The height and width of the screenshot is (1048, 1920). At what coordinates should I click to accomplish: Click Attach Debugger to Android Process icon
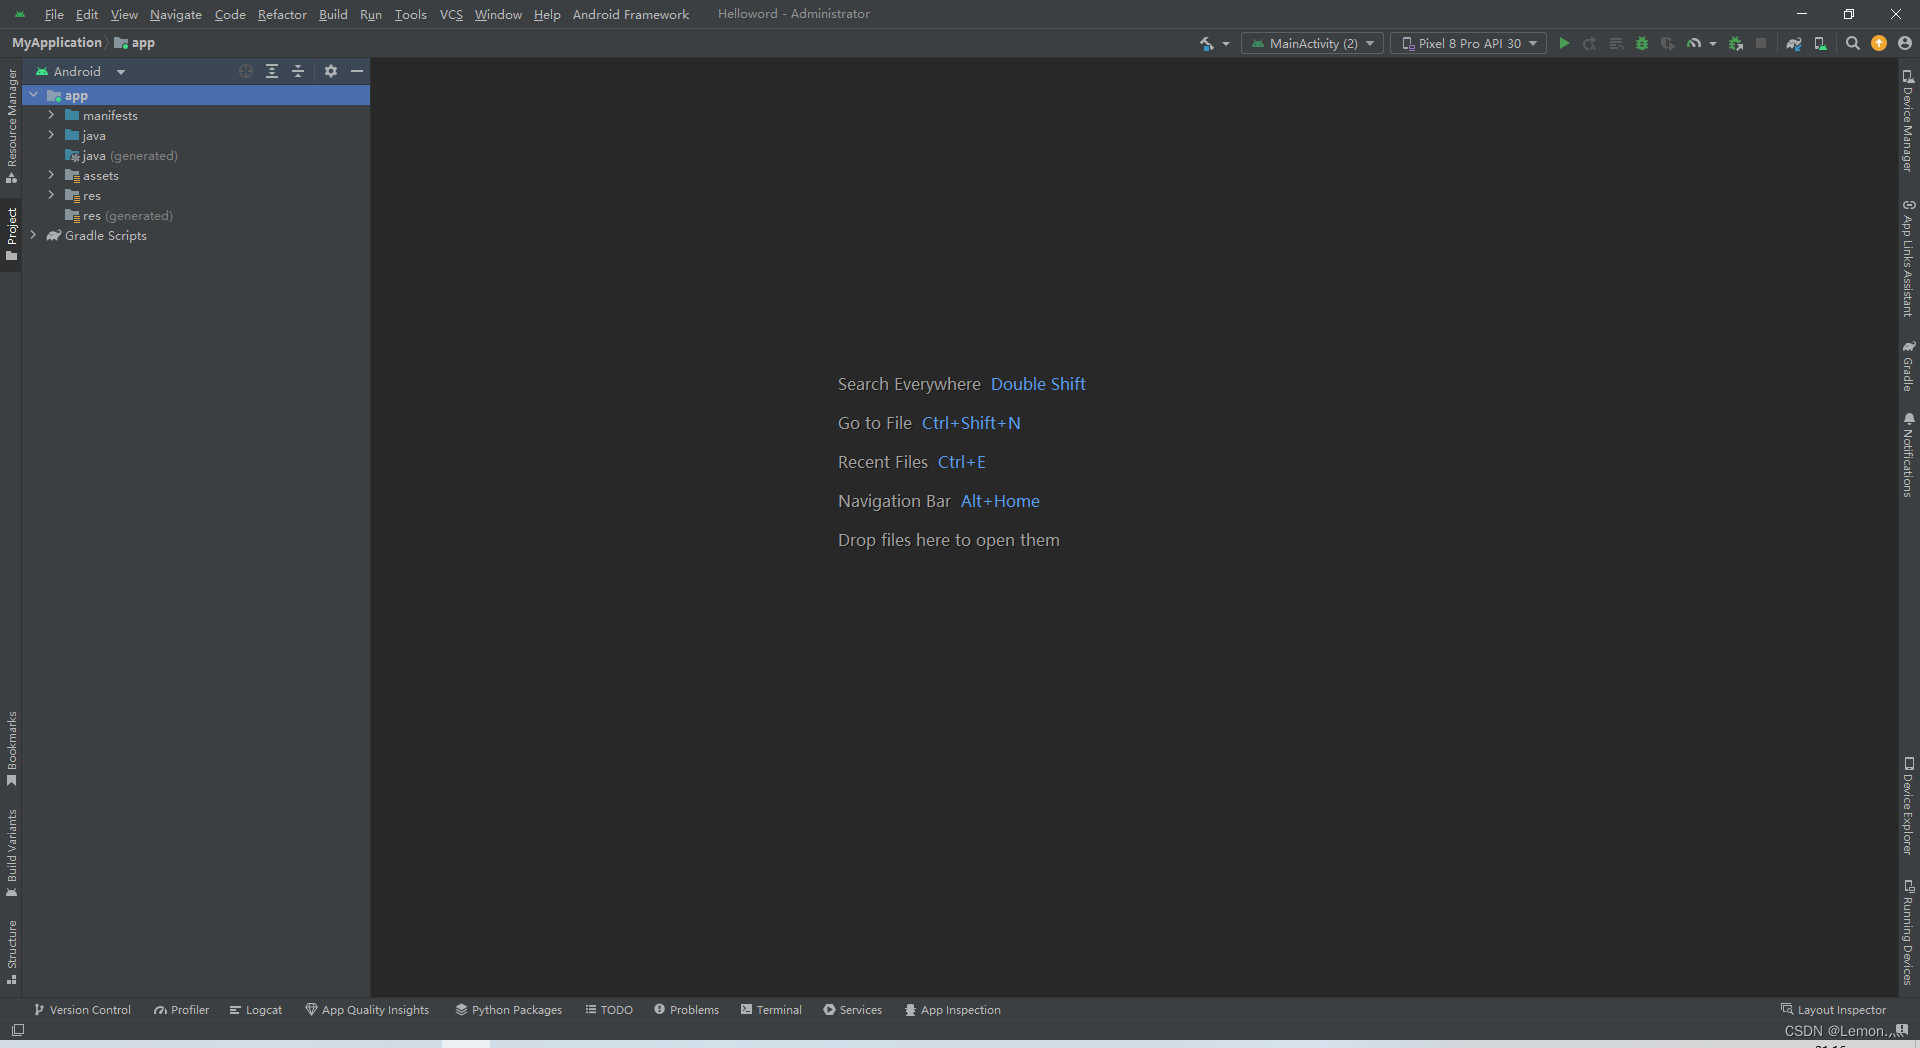point(1736,43)
